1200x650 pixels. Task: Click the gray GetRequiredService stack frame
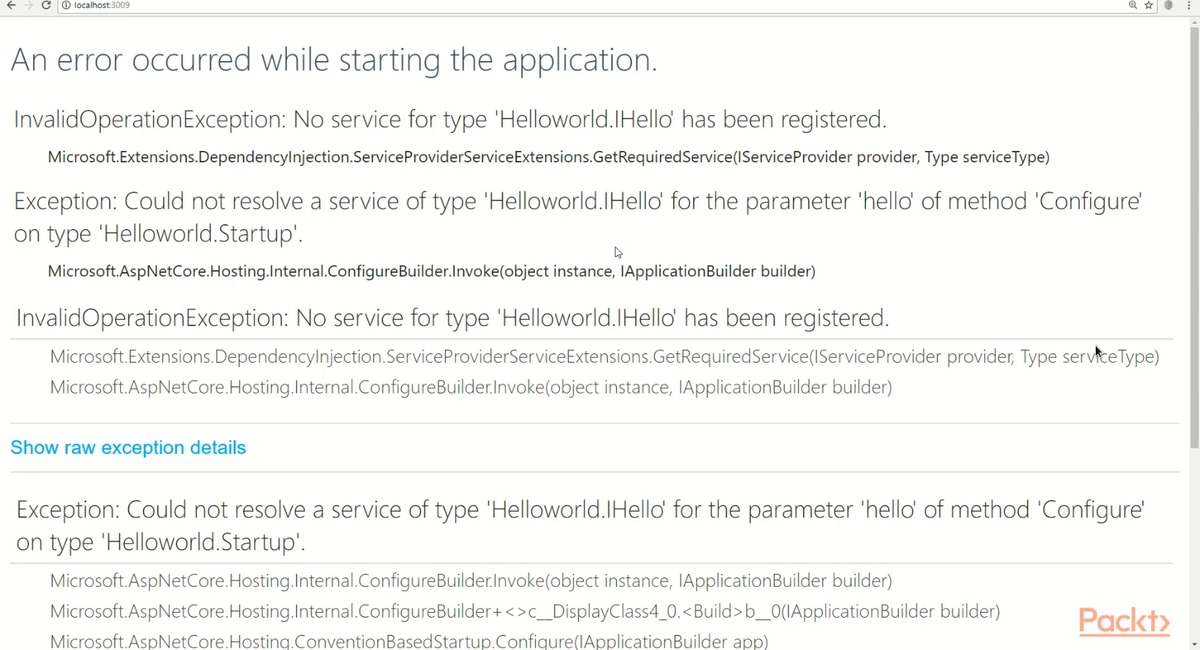[x=604, y=357]
